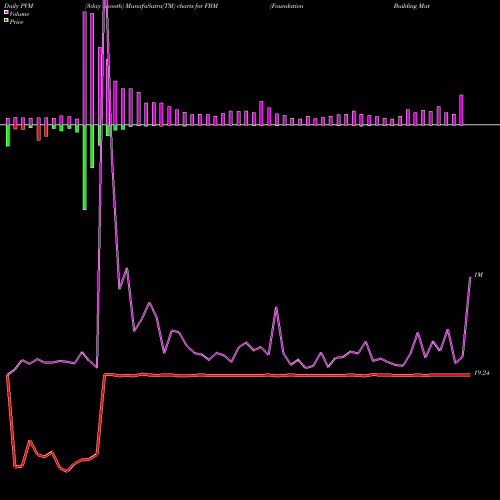Click the MunafaSutra charts for FBM title

tap(151, 6)
